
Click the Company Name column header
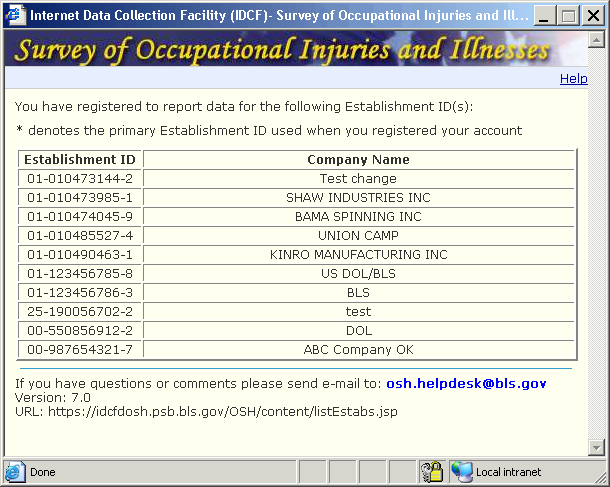point(358,160)
